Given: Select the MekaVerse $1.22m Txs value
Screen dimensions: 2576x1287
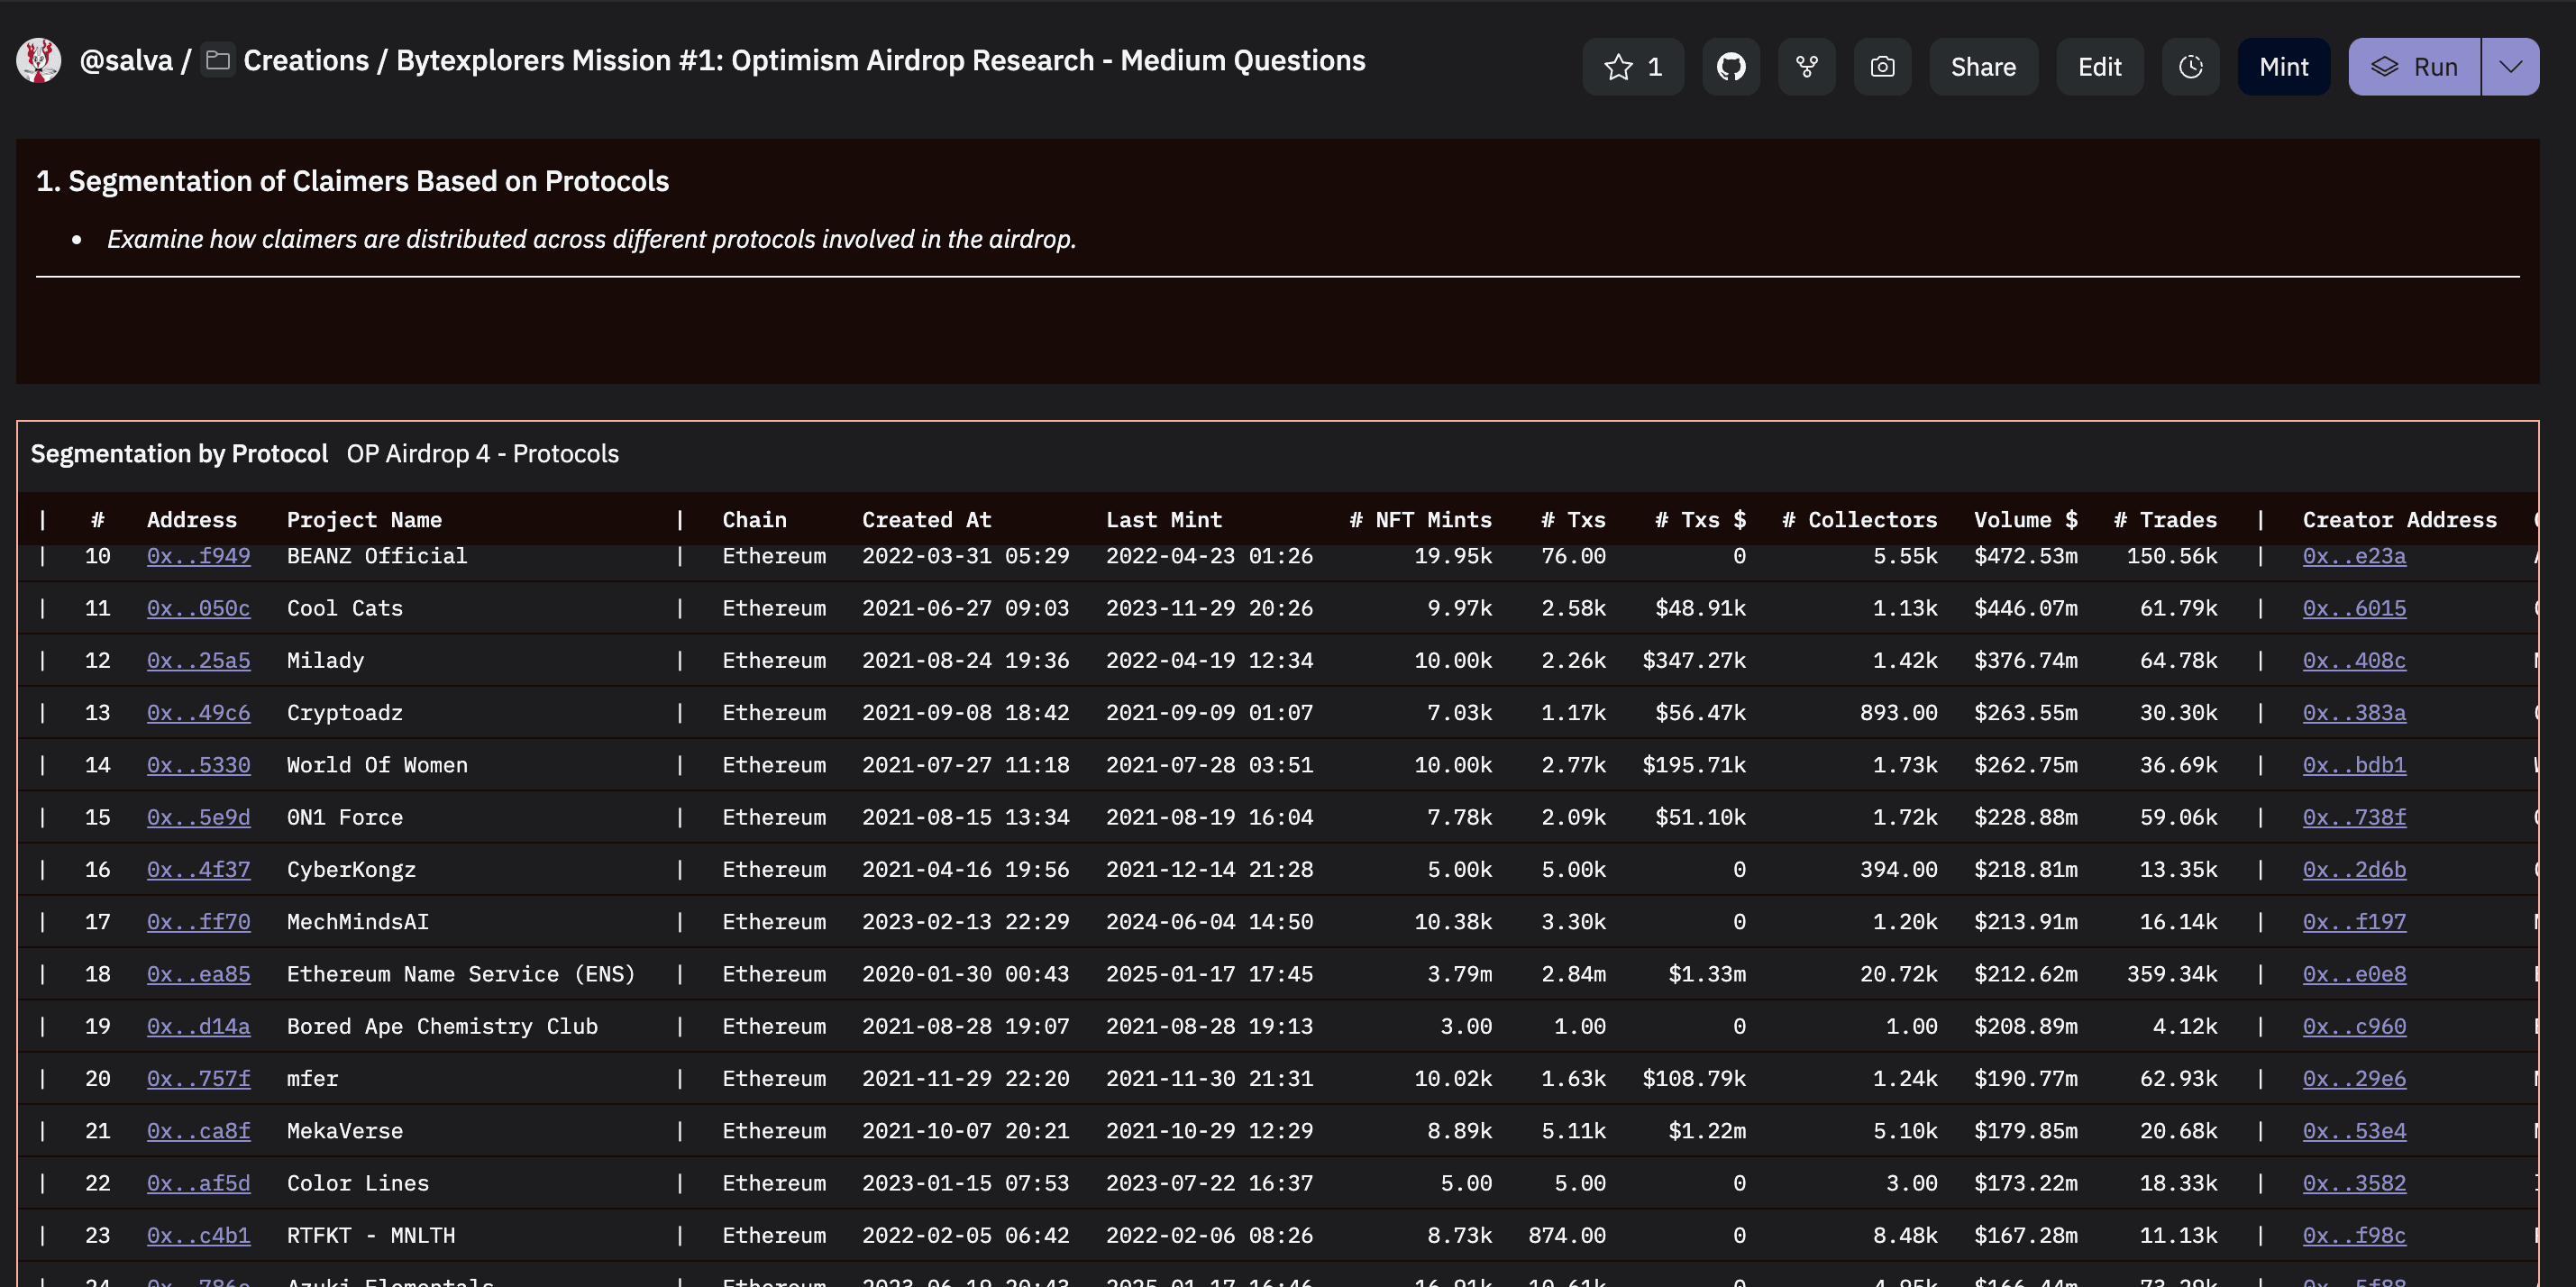Looking at the screenshot, I should click(1706, 1131).
